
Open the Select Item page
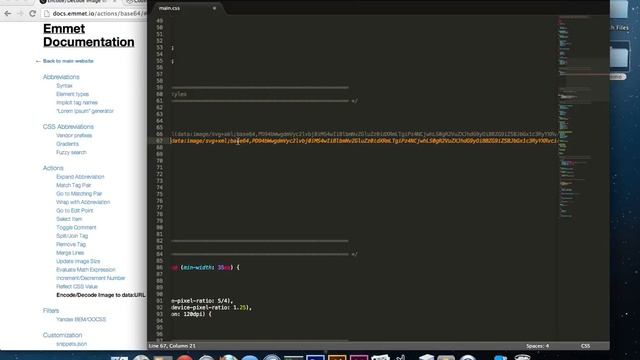pyautogui.click(x=69, y=219)
